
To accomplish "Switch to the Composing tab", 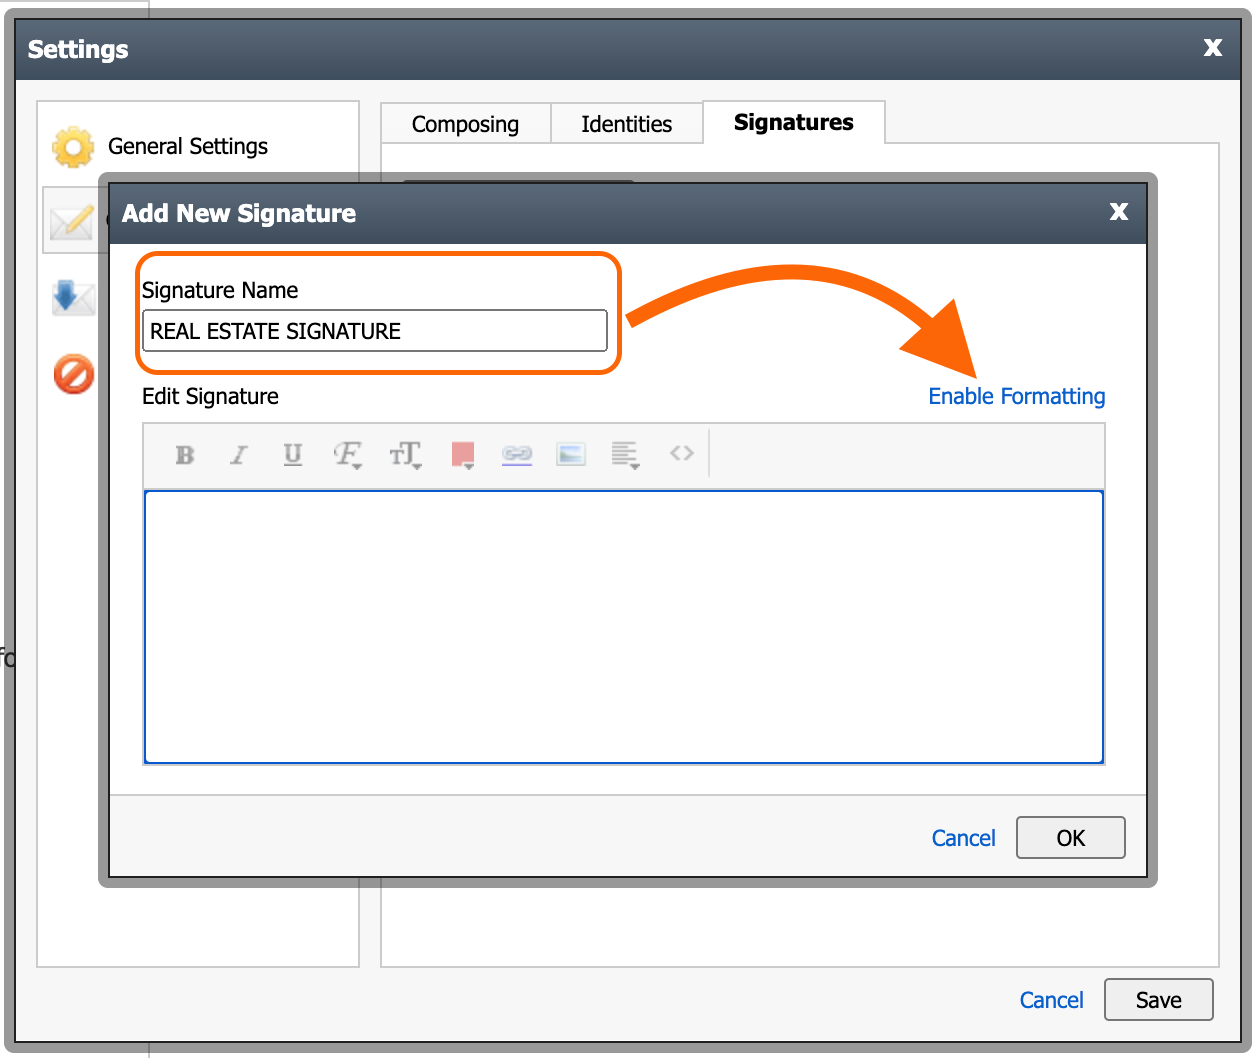I will click(464, 123).
